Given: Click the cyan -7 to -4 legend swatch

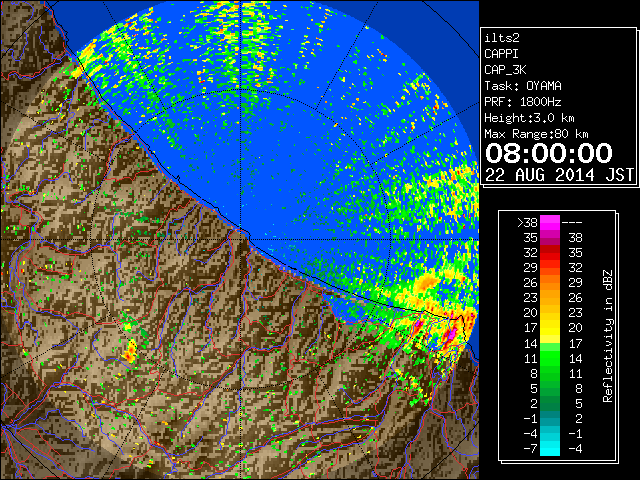Looking at the screenshot, I should click(550, 448).
